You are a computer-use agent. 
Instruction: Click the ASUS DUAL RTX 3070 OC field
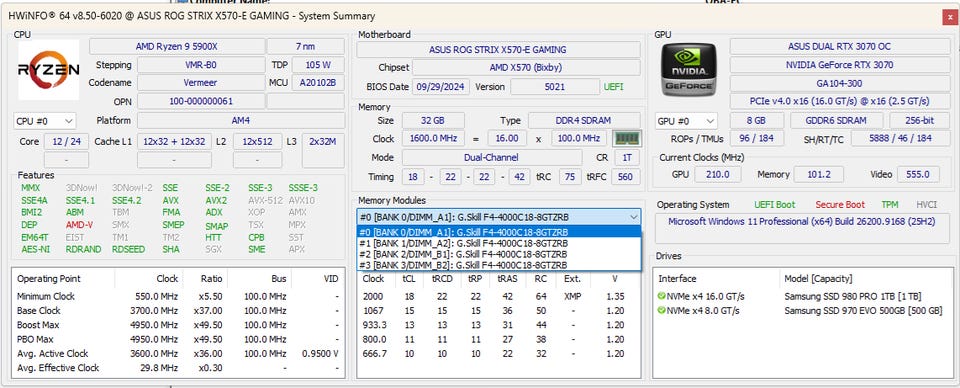click(x=839, y=47)
